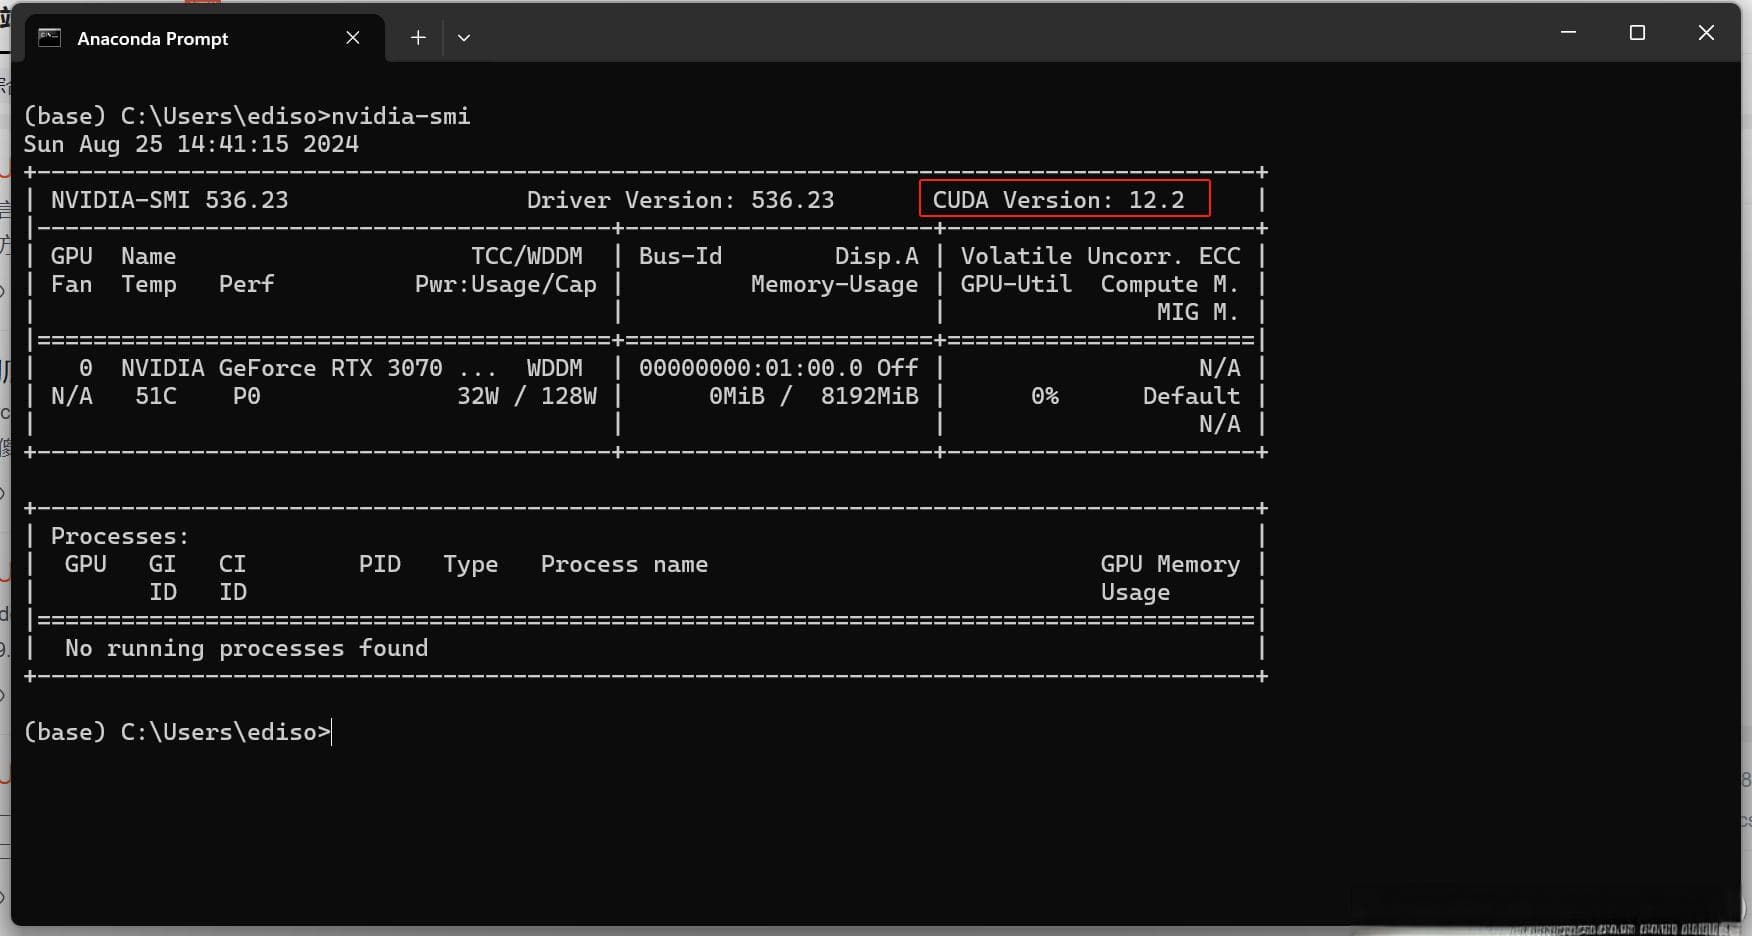
Task: Click 'Driver Version: 536.23' text
Action: [680, 200]
